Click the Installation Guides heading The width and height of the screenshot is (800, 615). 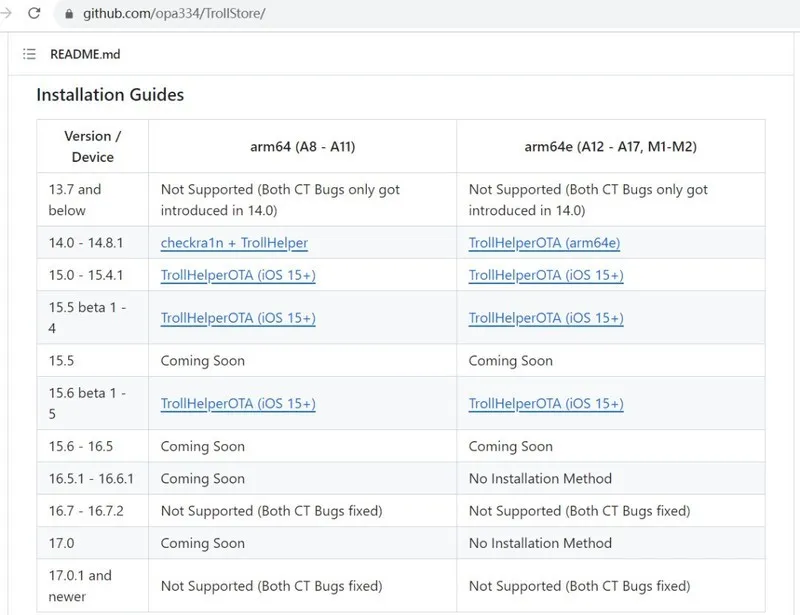tap(110, 95)
